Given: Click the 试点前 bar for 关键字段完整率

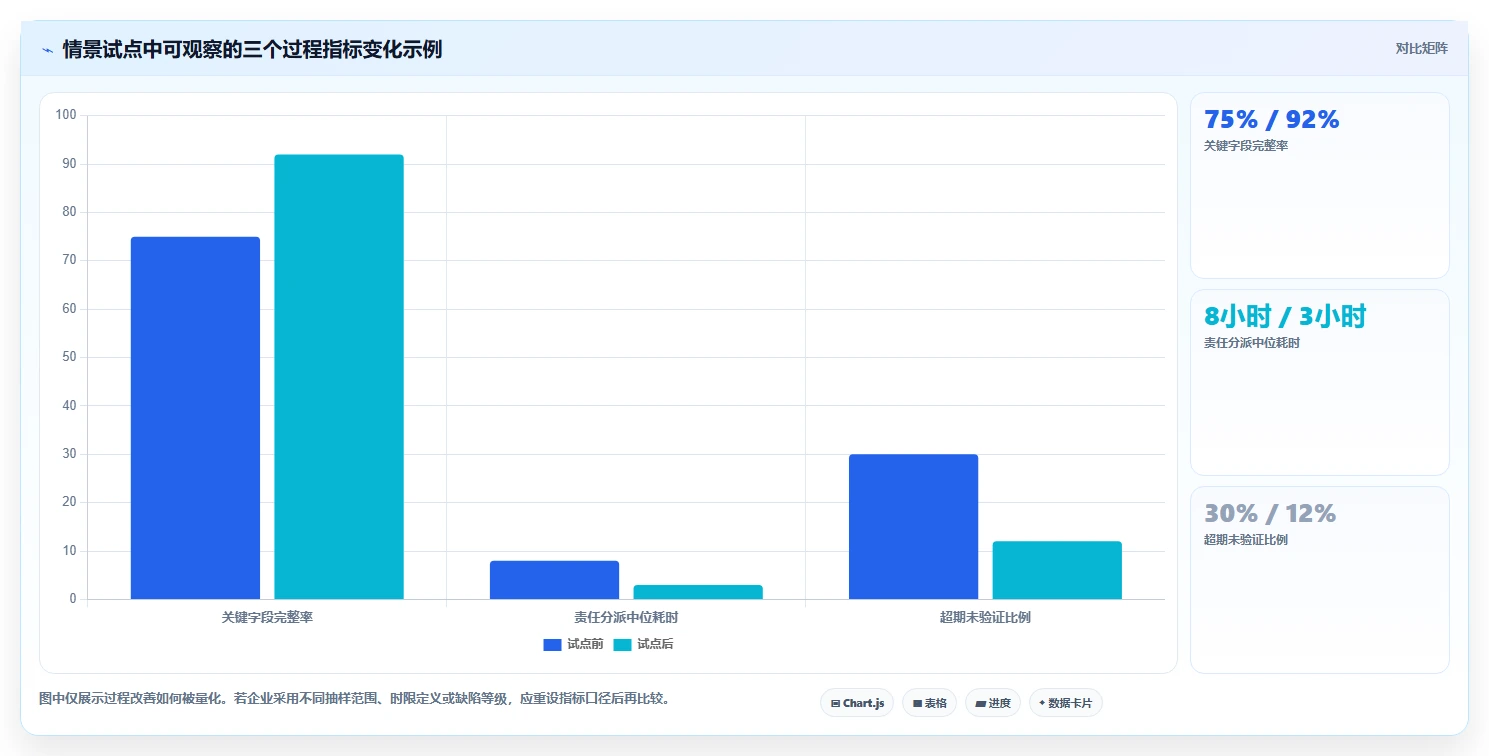Looking at the screenshot, I should [x=195, y=418].
